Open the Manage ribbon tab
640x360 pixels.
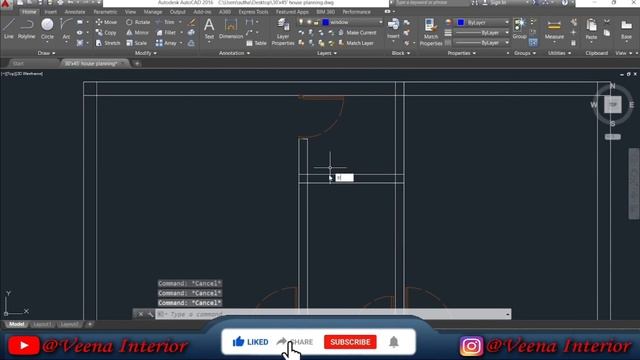153,12
